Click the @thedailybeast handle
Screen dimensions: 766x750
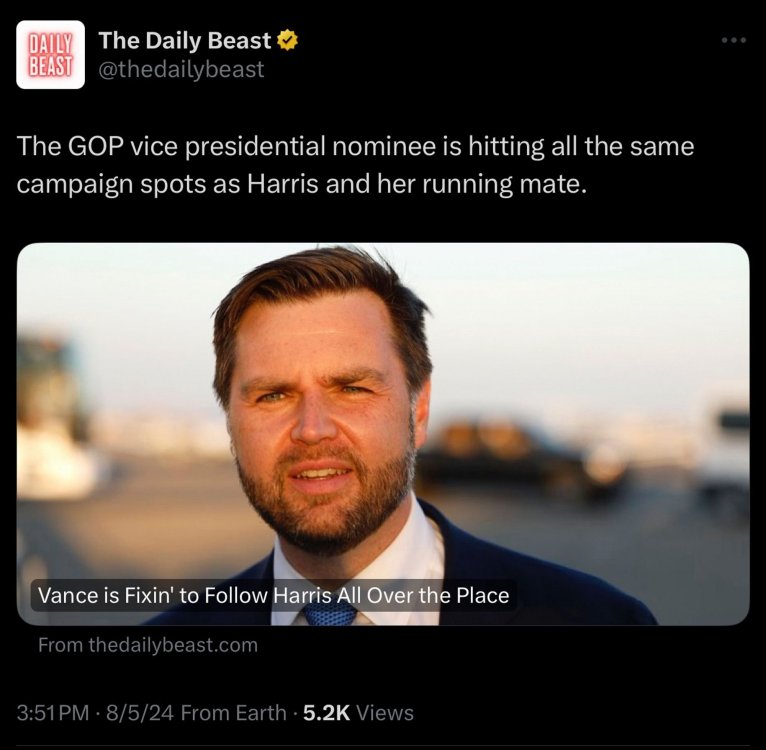181,70
